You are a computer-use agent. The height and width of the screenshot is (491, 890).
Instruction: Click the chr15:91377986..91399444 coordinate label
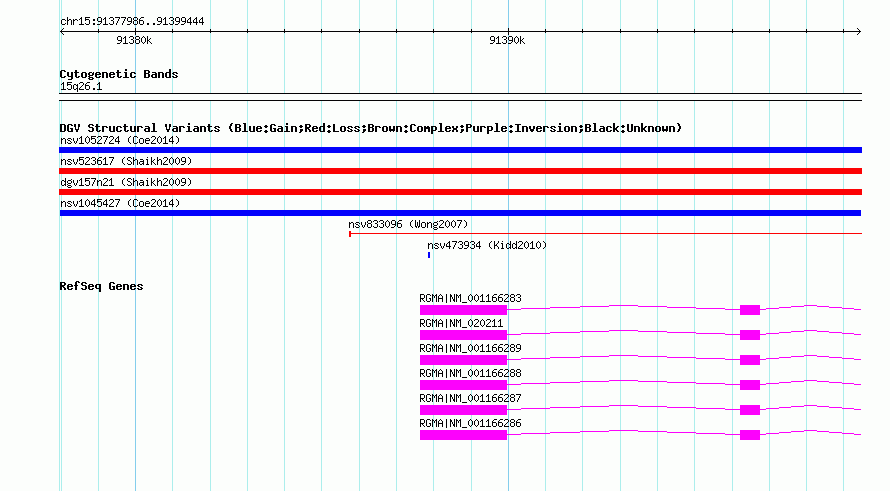132,21
